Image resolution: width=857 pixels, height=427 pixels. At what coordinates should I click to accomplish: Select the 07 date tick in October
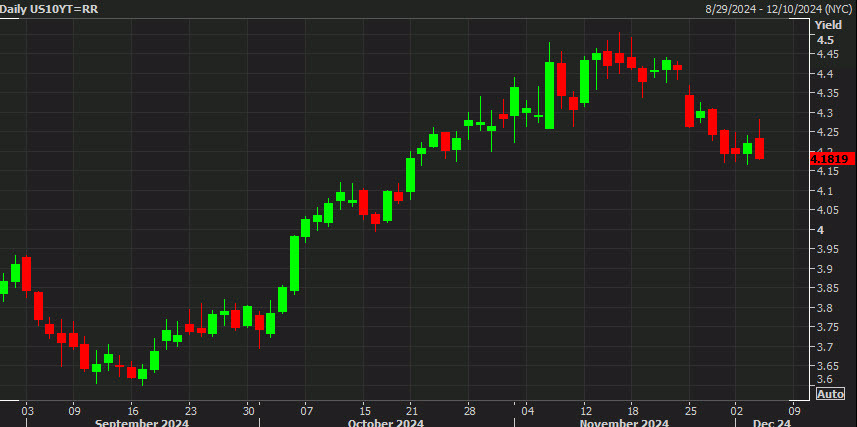[x=306, y=410]
